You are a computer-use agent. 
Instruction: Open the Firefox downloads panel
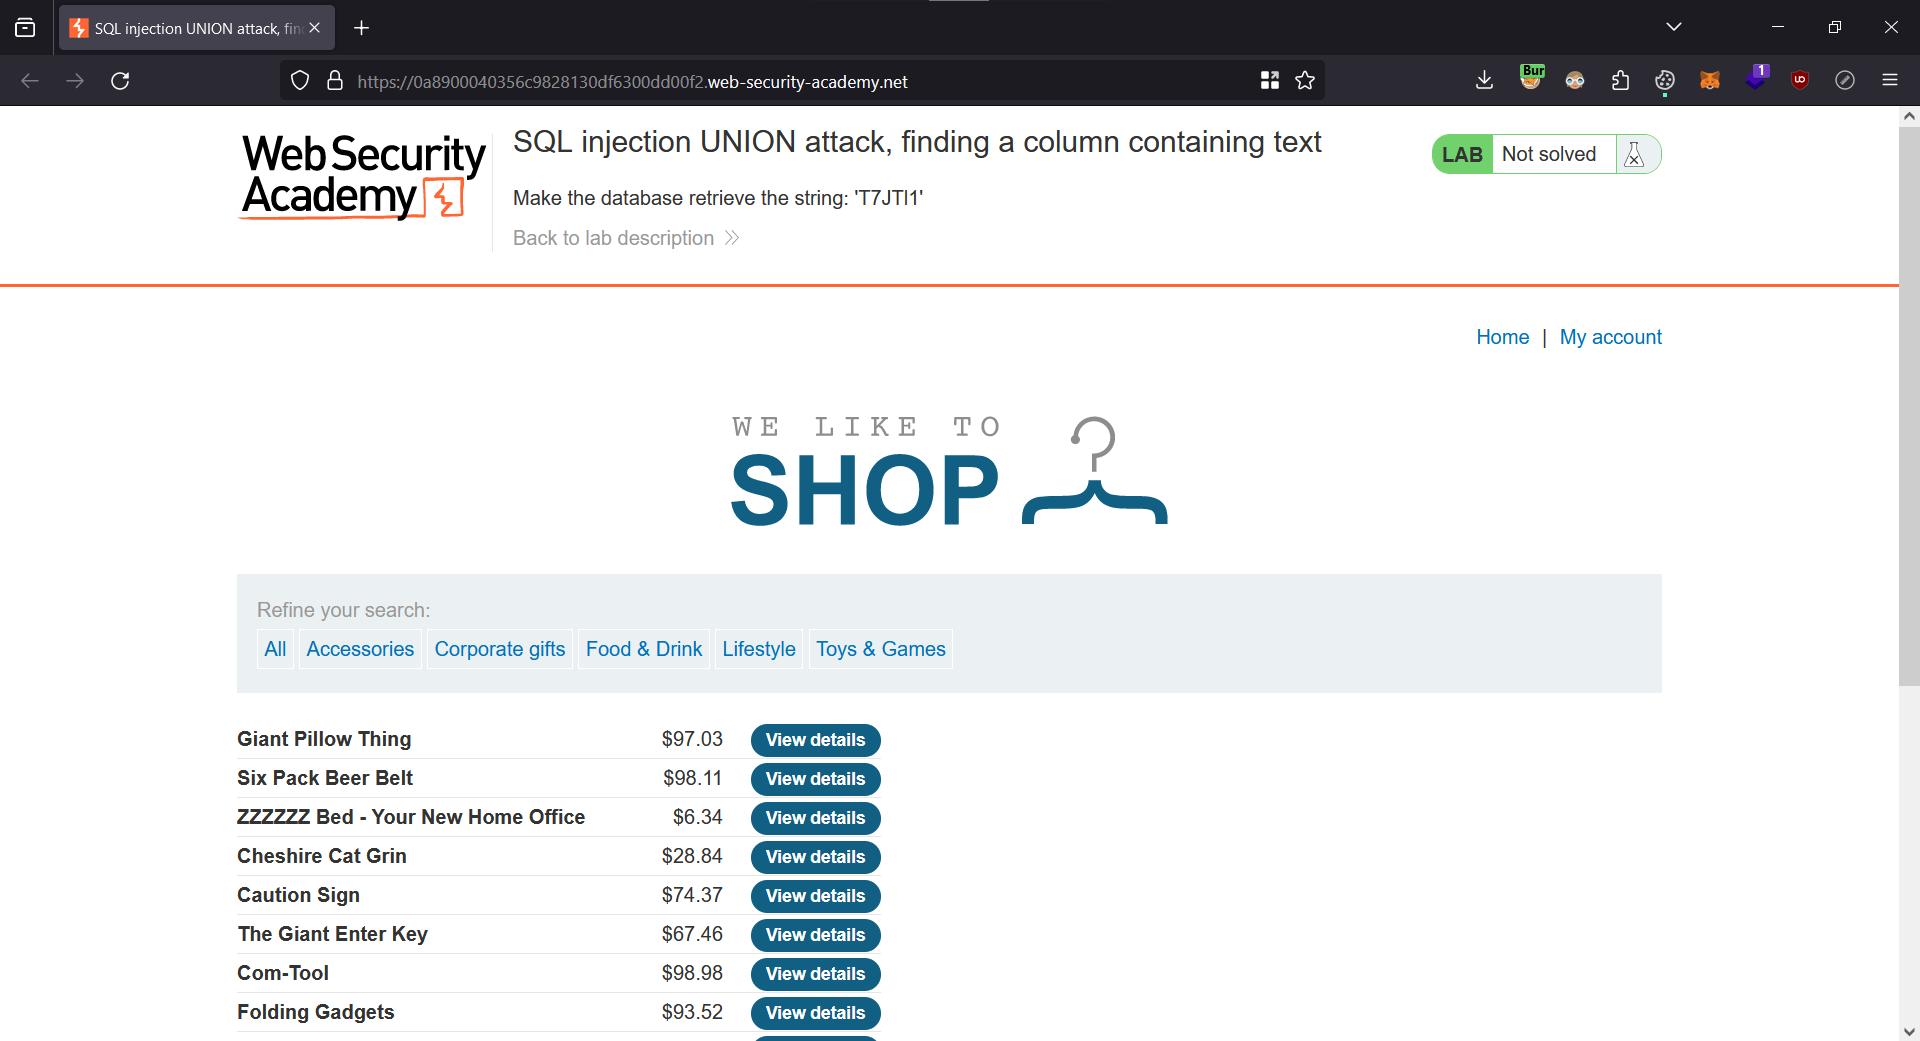pyautogui.click(x=1484, y=81)
